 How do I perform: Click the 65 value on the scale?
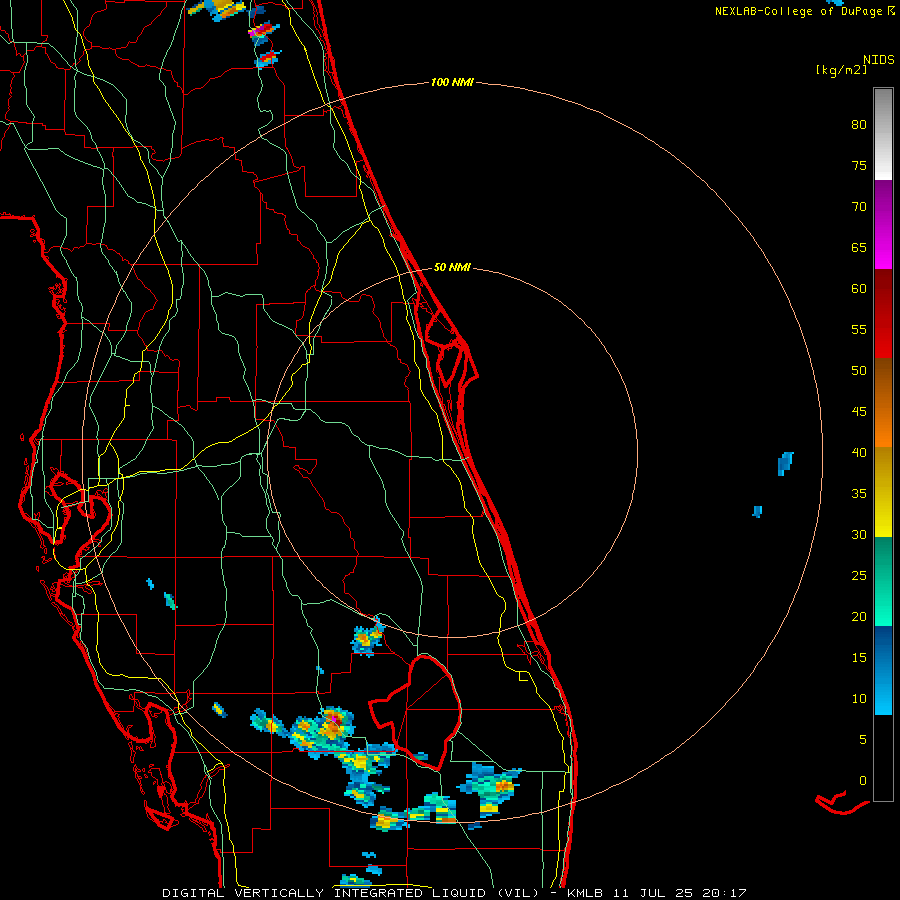(x=859, y=247)
